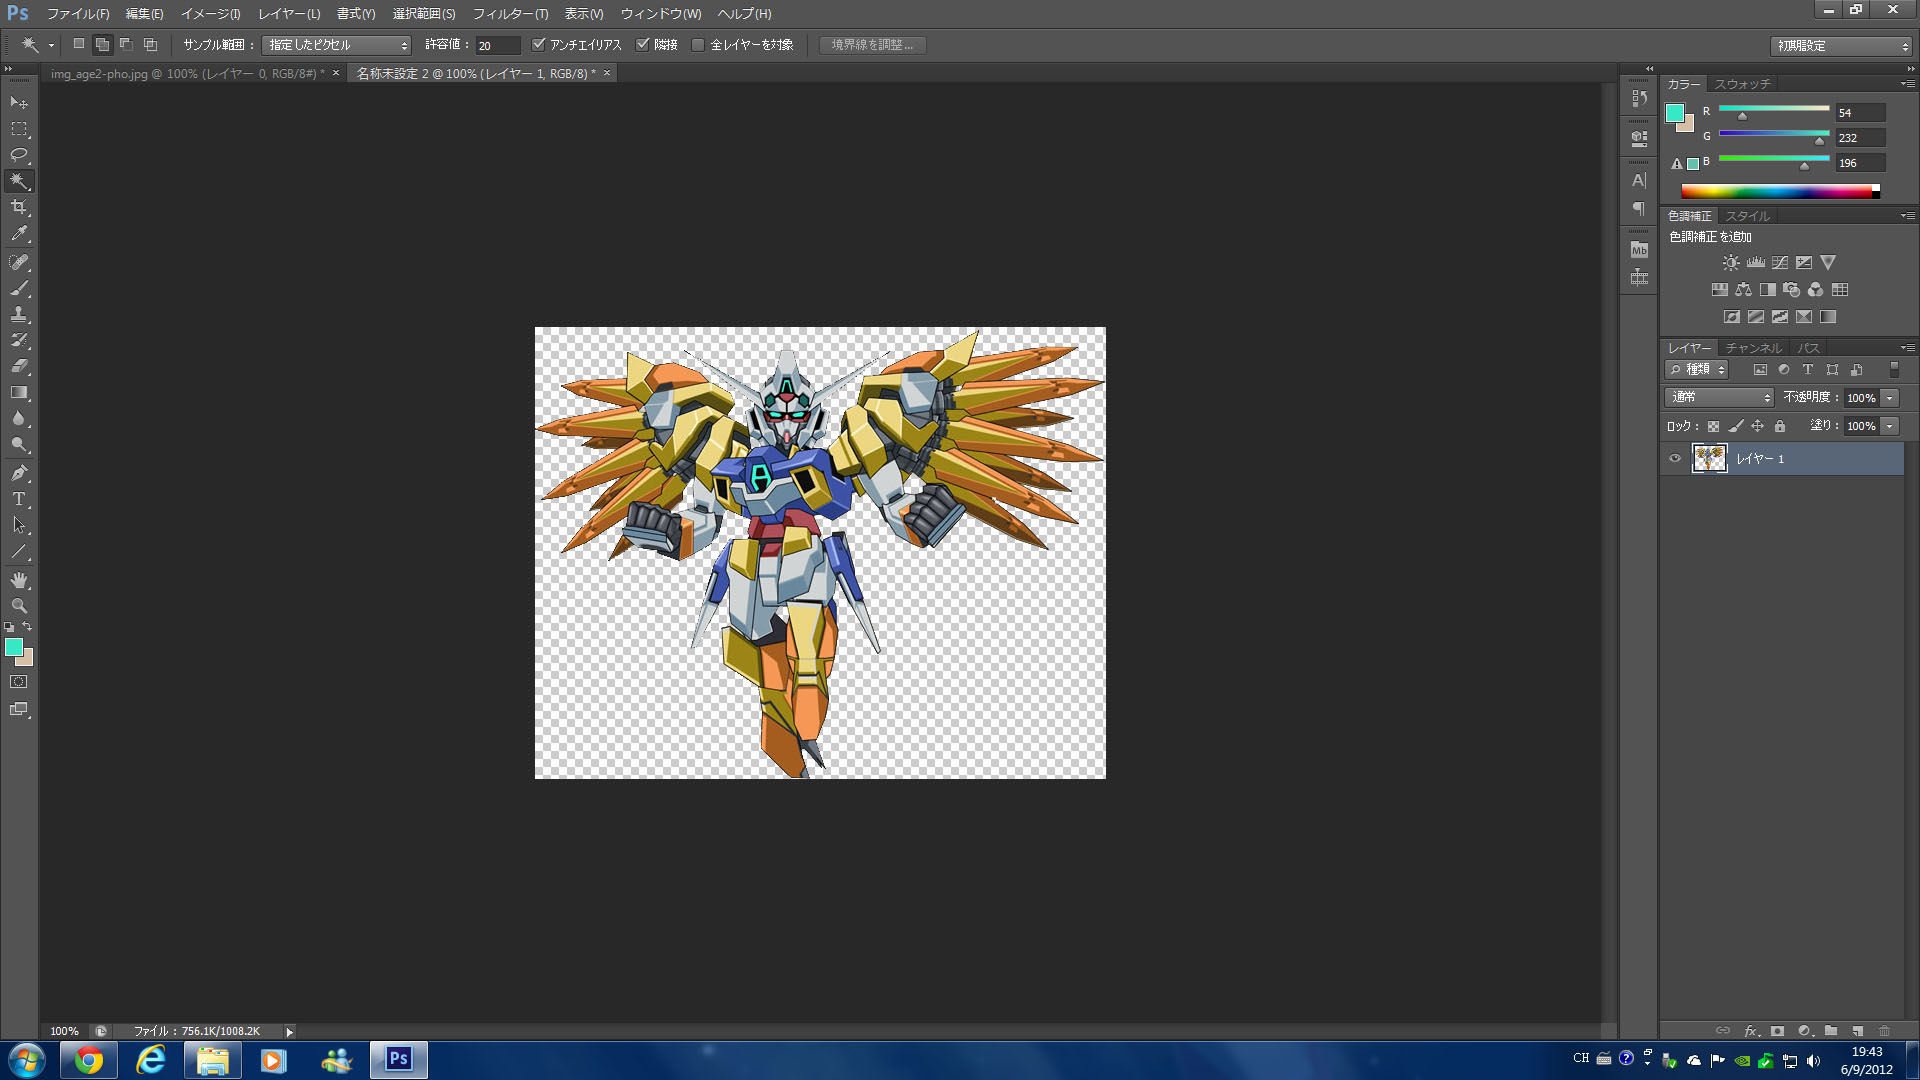The image size is (1920, 1080).
Task: Select the Zoom tool in toolbar
Action: [19, 606]
